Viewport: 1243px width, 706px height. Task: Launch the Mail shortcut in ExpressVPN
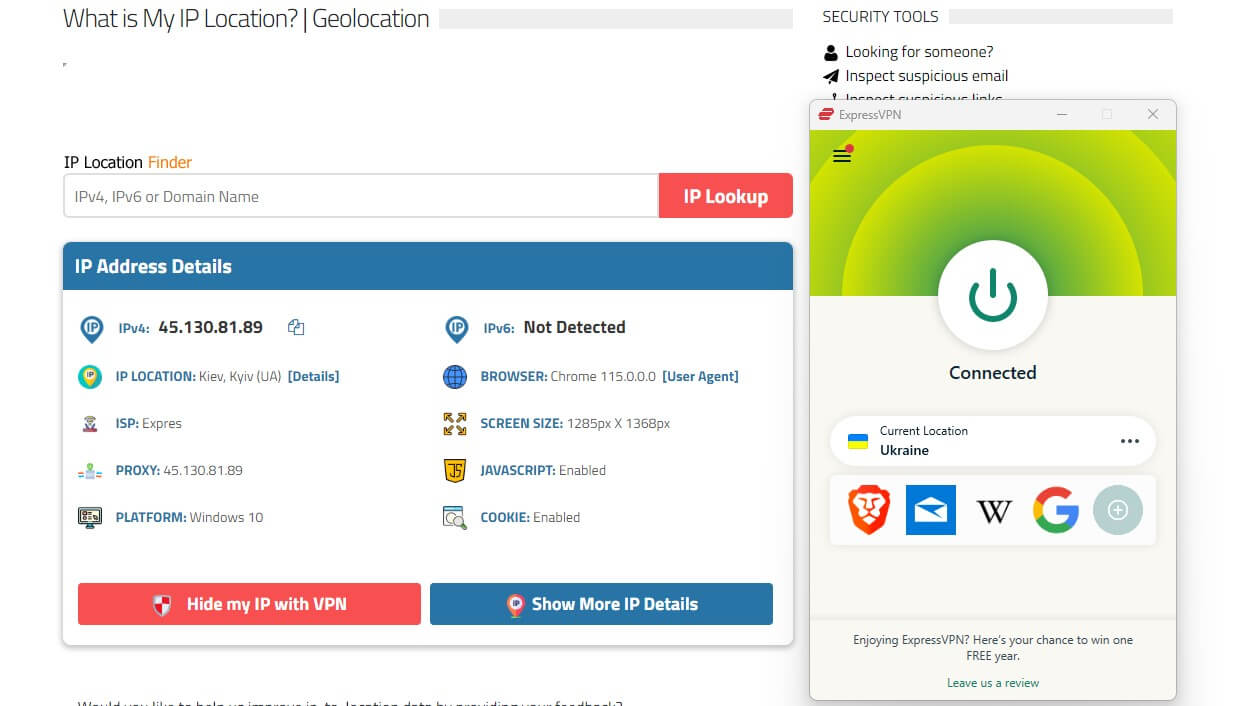(x=931, y=510)
